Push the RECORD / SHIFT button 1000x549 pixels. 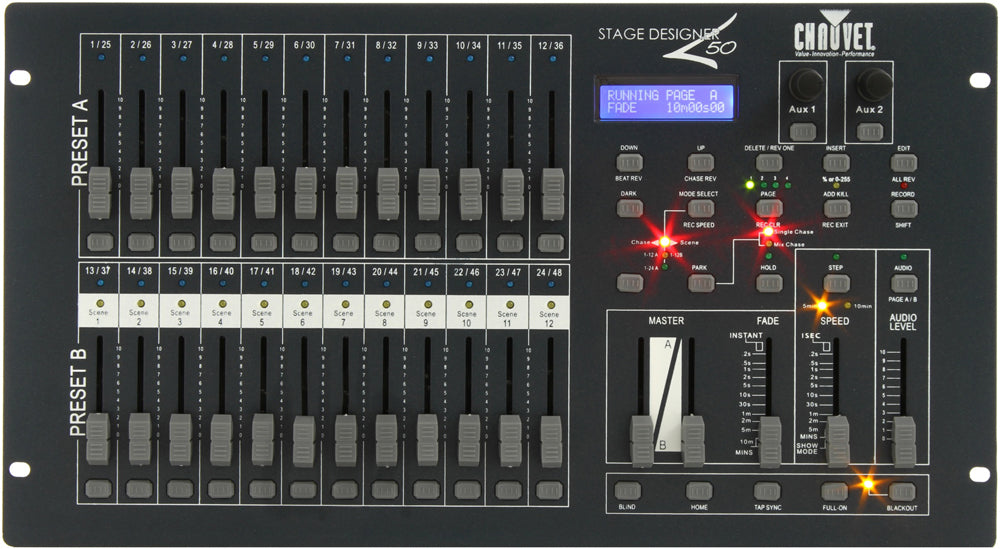[x=904, y=209]
